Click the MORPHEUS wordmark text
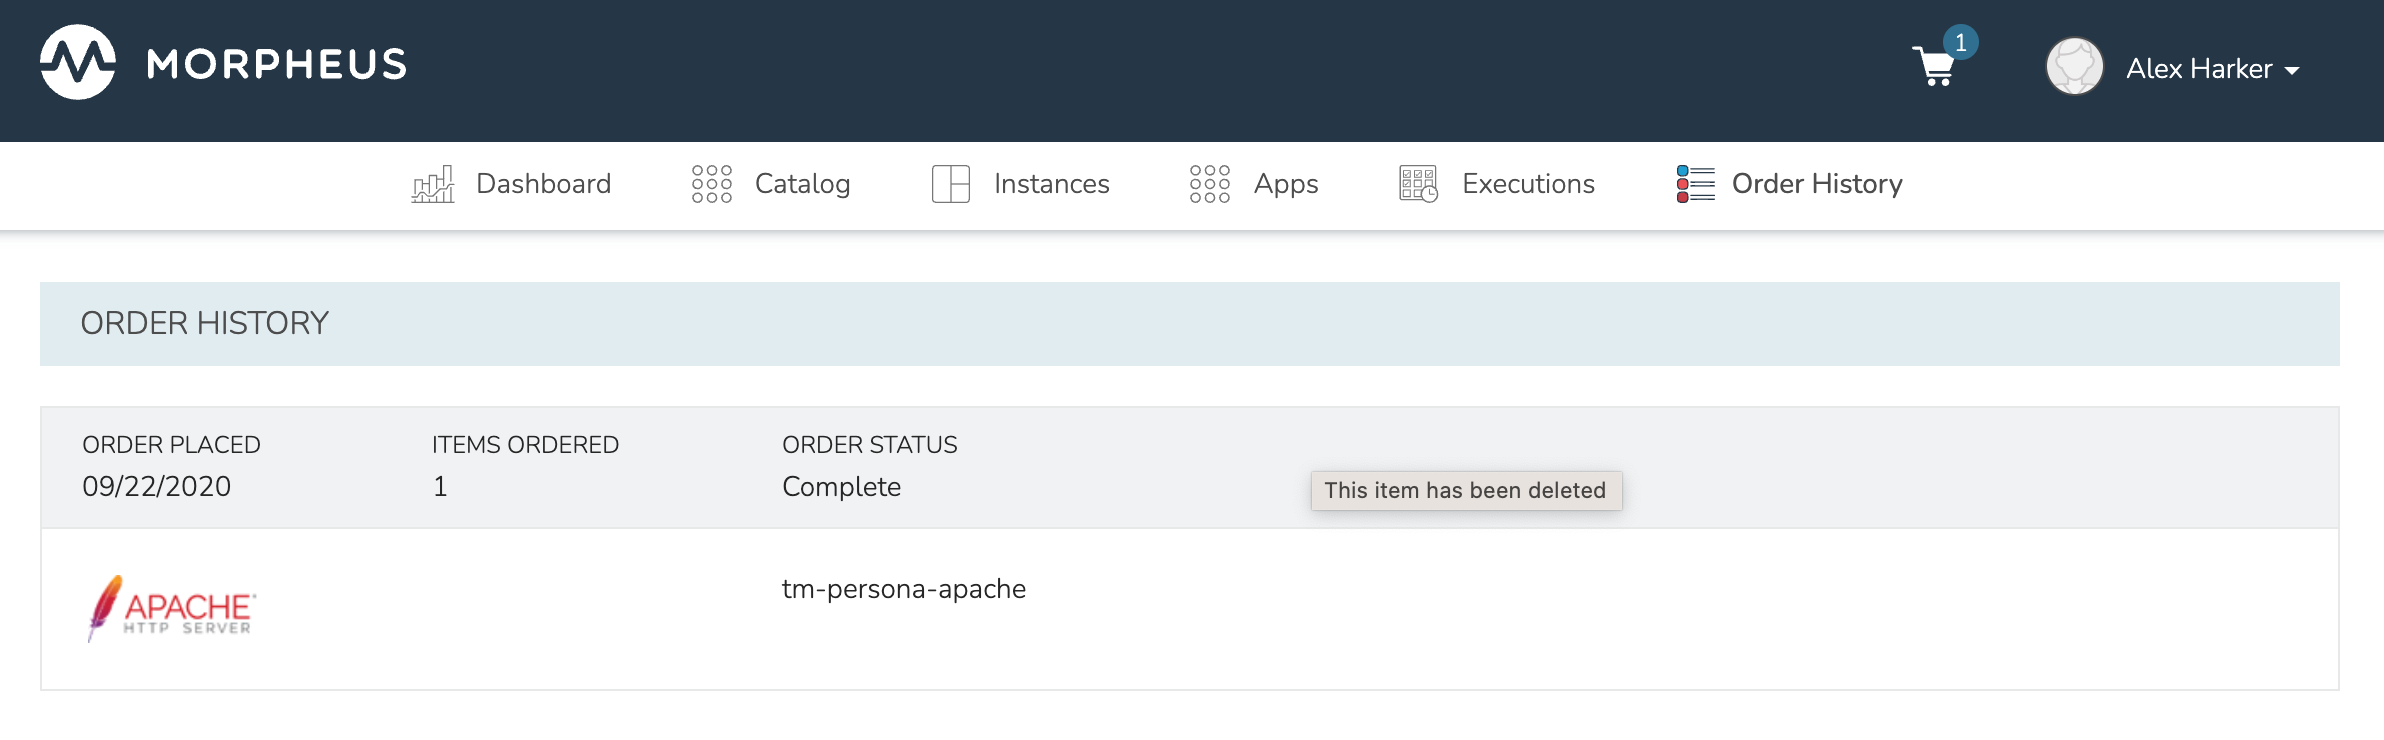Image resolution: width=2384 pixels, height=740 pixels. (277, 64)
